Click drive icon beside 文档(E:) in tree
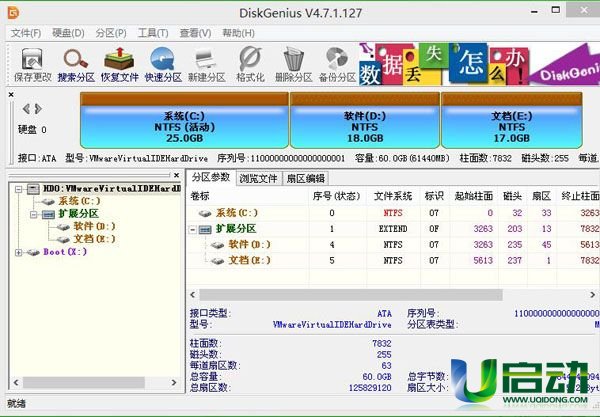The height and width of the screenshot is (417, 600). (x=63, y=239)
